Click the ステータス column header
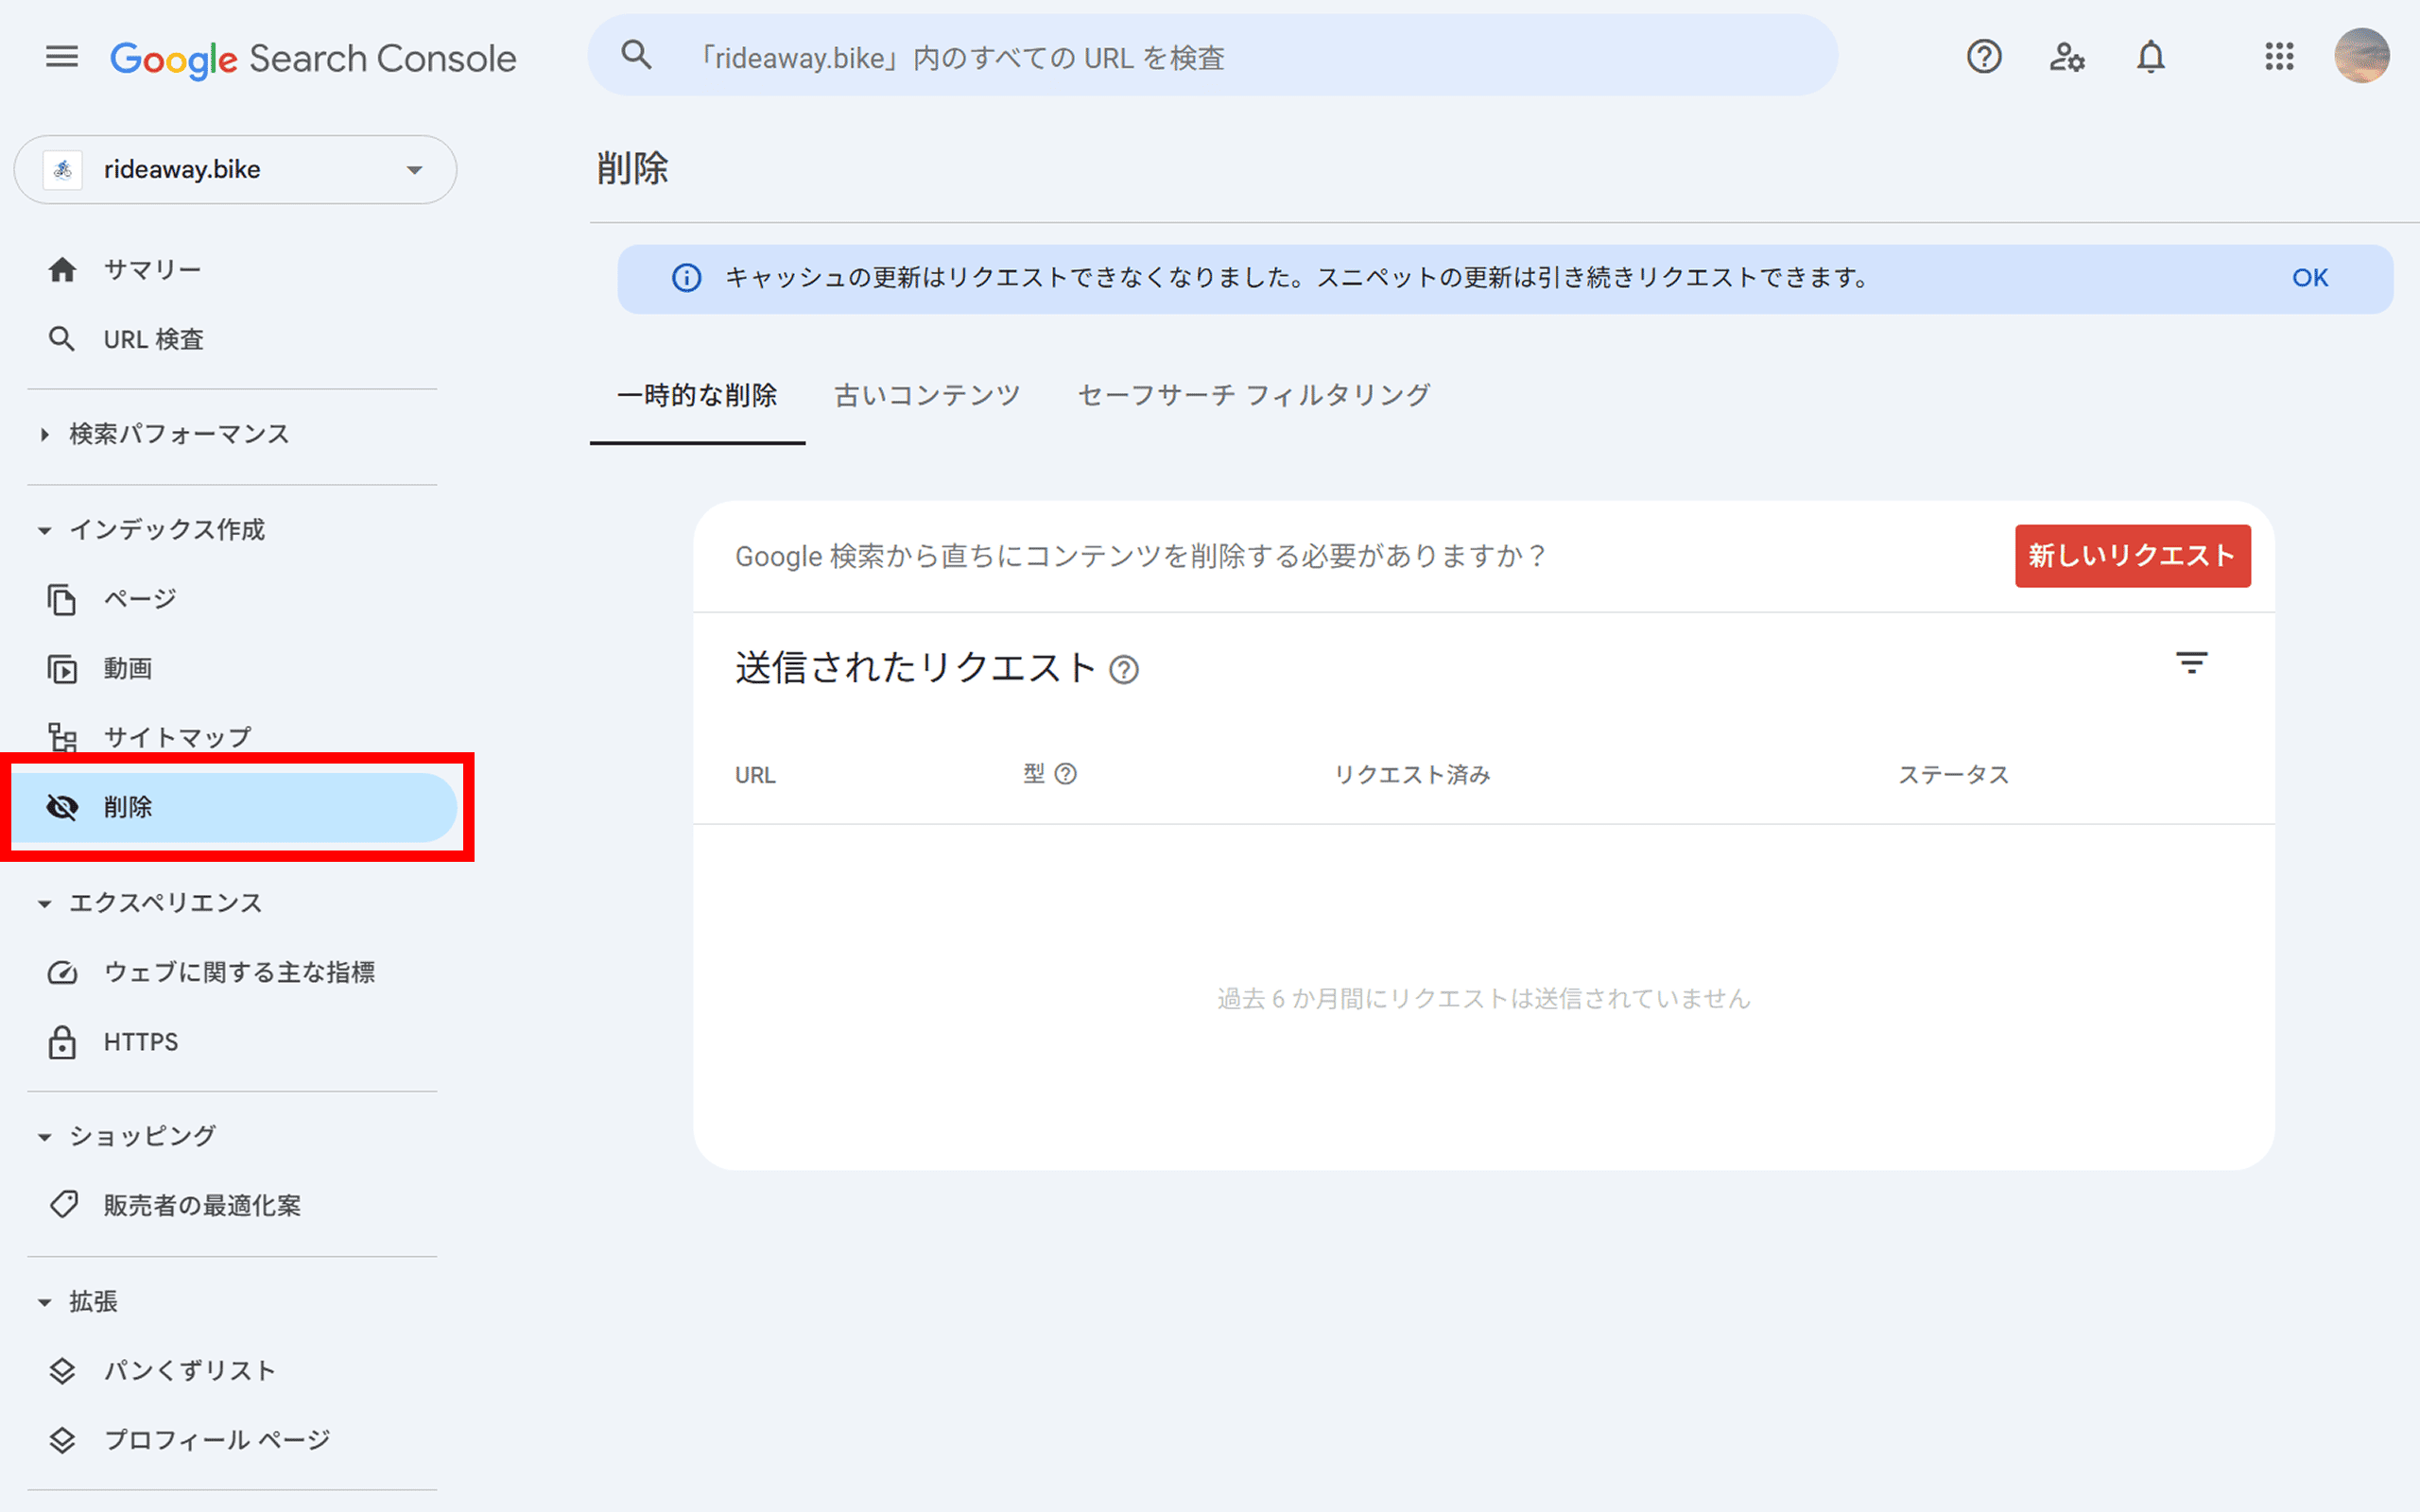The height and width of the screenshot is (1512, 2420). (1954, 775)
